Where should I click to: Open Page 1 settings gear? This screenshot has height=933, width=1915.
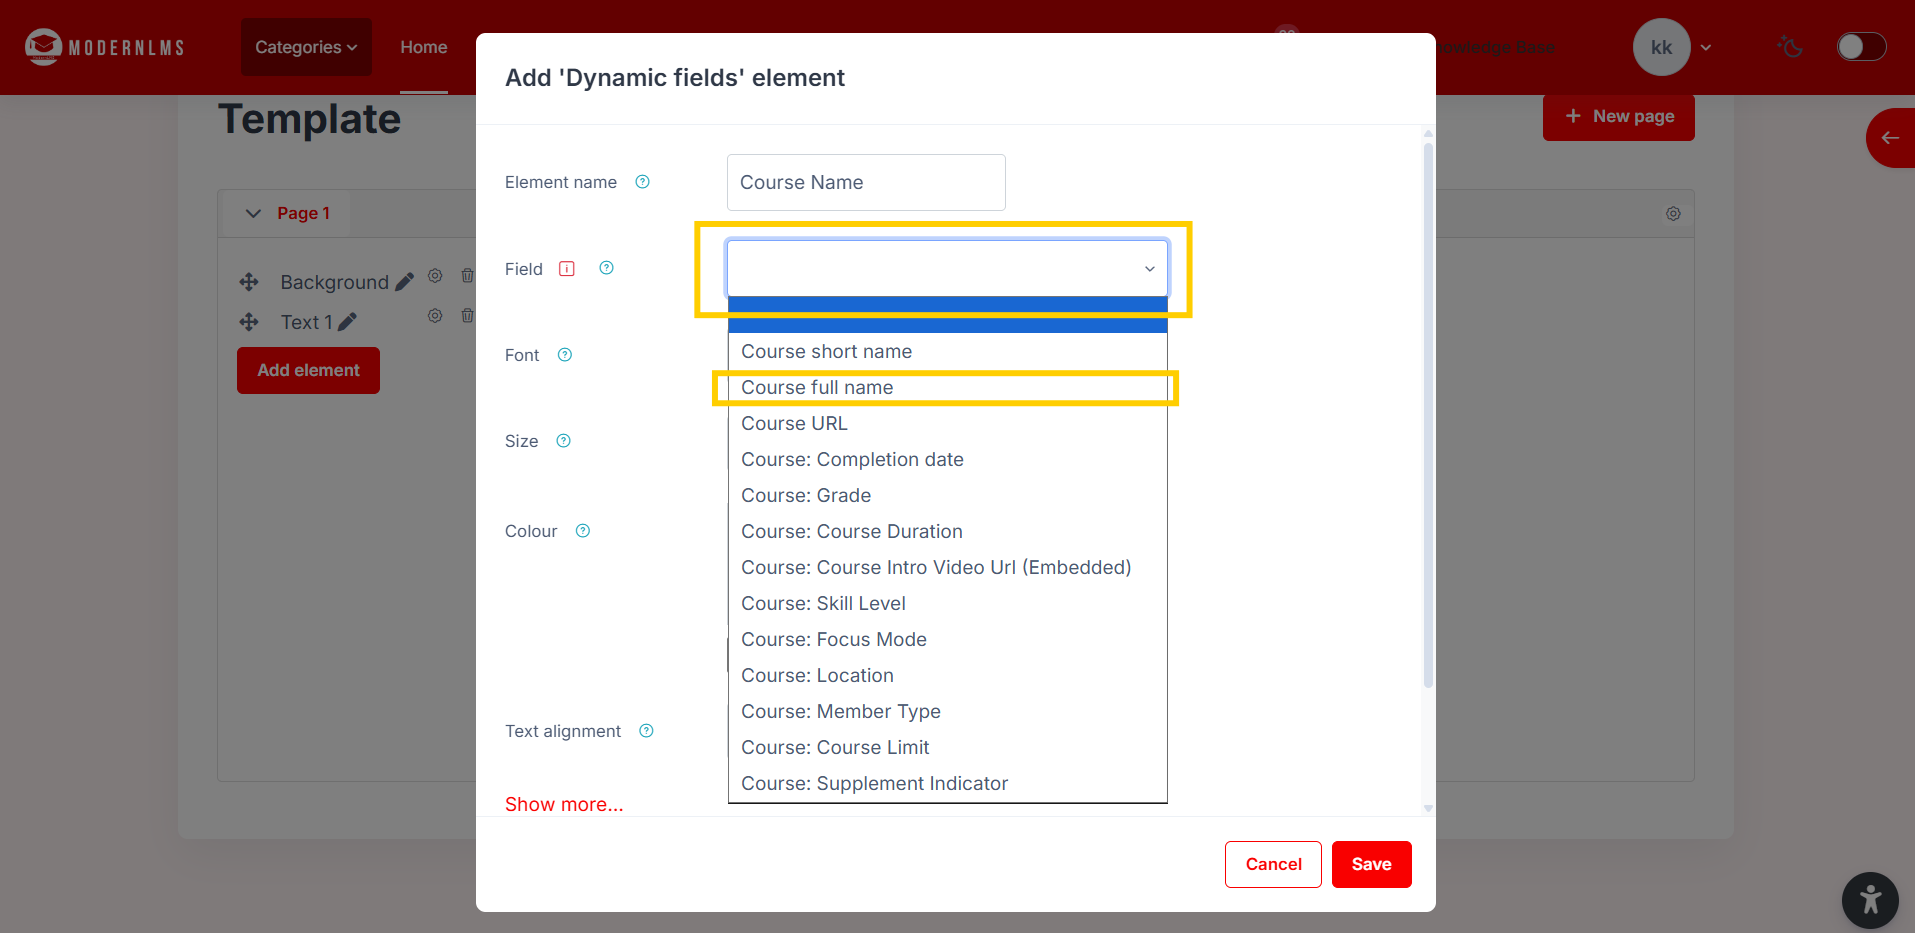coord(1673,214)
